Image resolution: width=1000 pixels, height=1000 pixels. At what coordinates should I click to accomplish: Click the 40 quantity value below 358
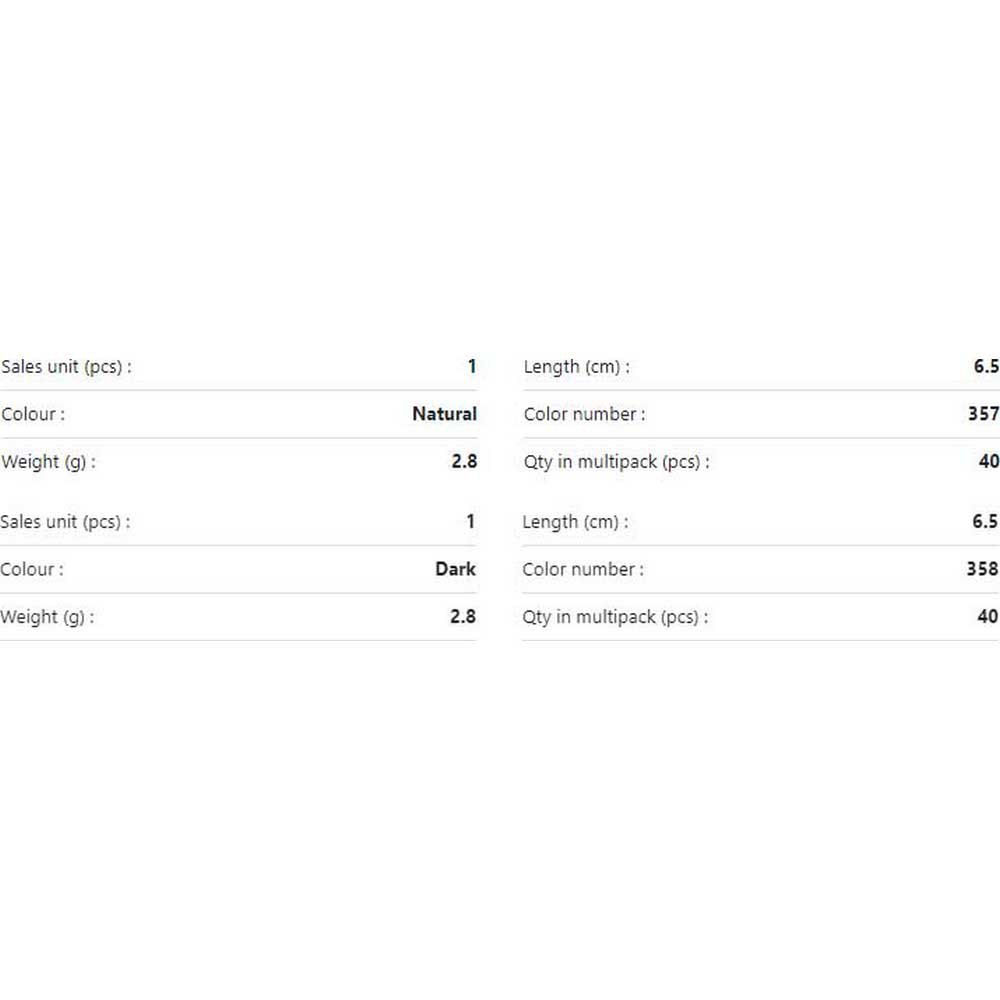pyautogui.click(x=988, y=616)
